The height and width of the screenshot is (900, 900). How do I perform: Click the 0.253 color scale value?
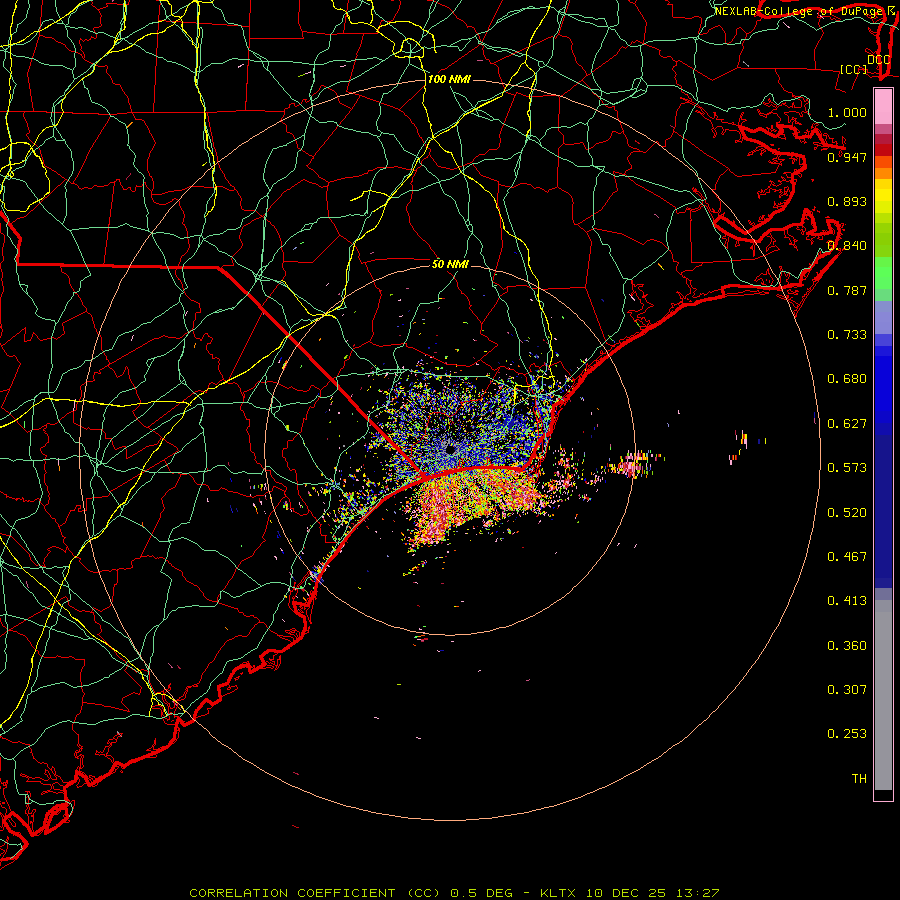tap(847, 734)
